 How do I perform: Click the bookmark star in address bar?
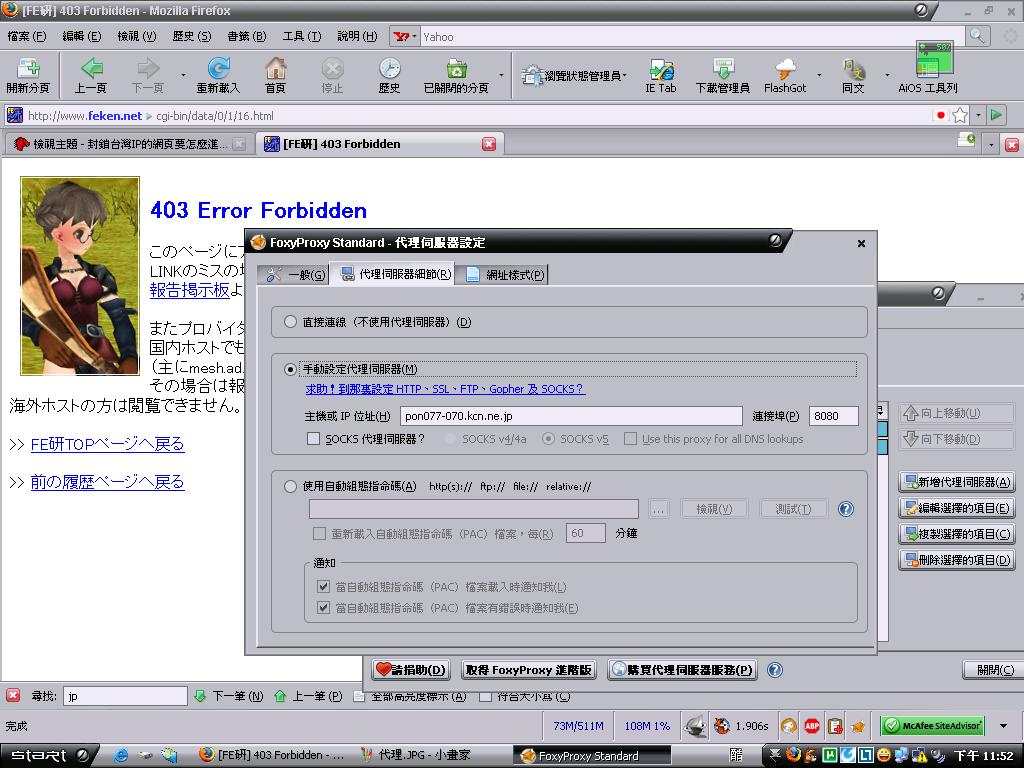pyautogui.click(x=960, y=115)
